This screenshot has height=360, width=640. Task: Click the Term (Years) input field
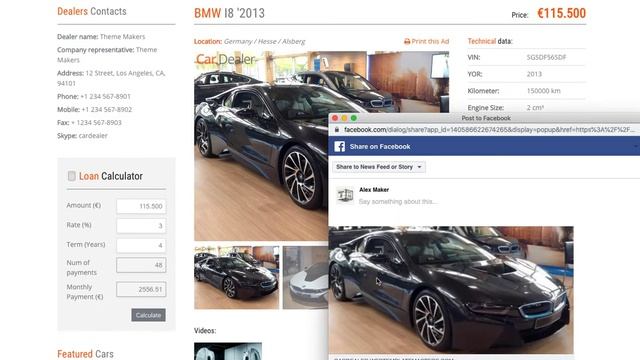click(141, 245)
